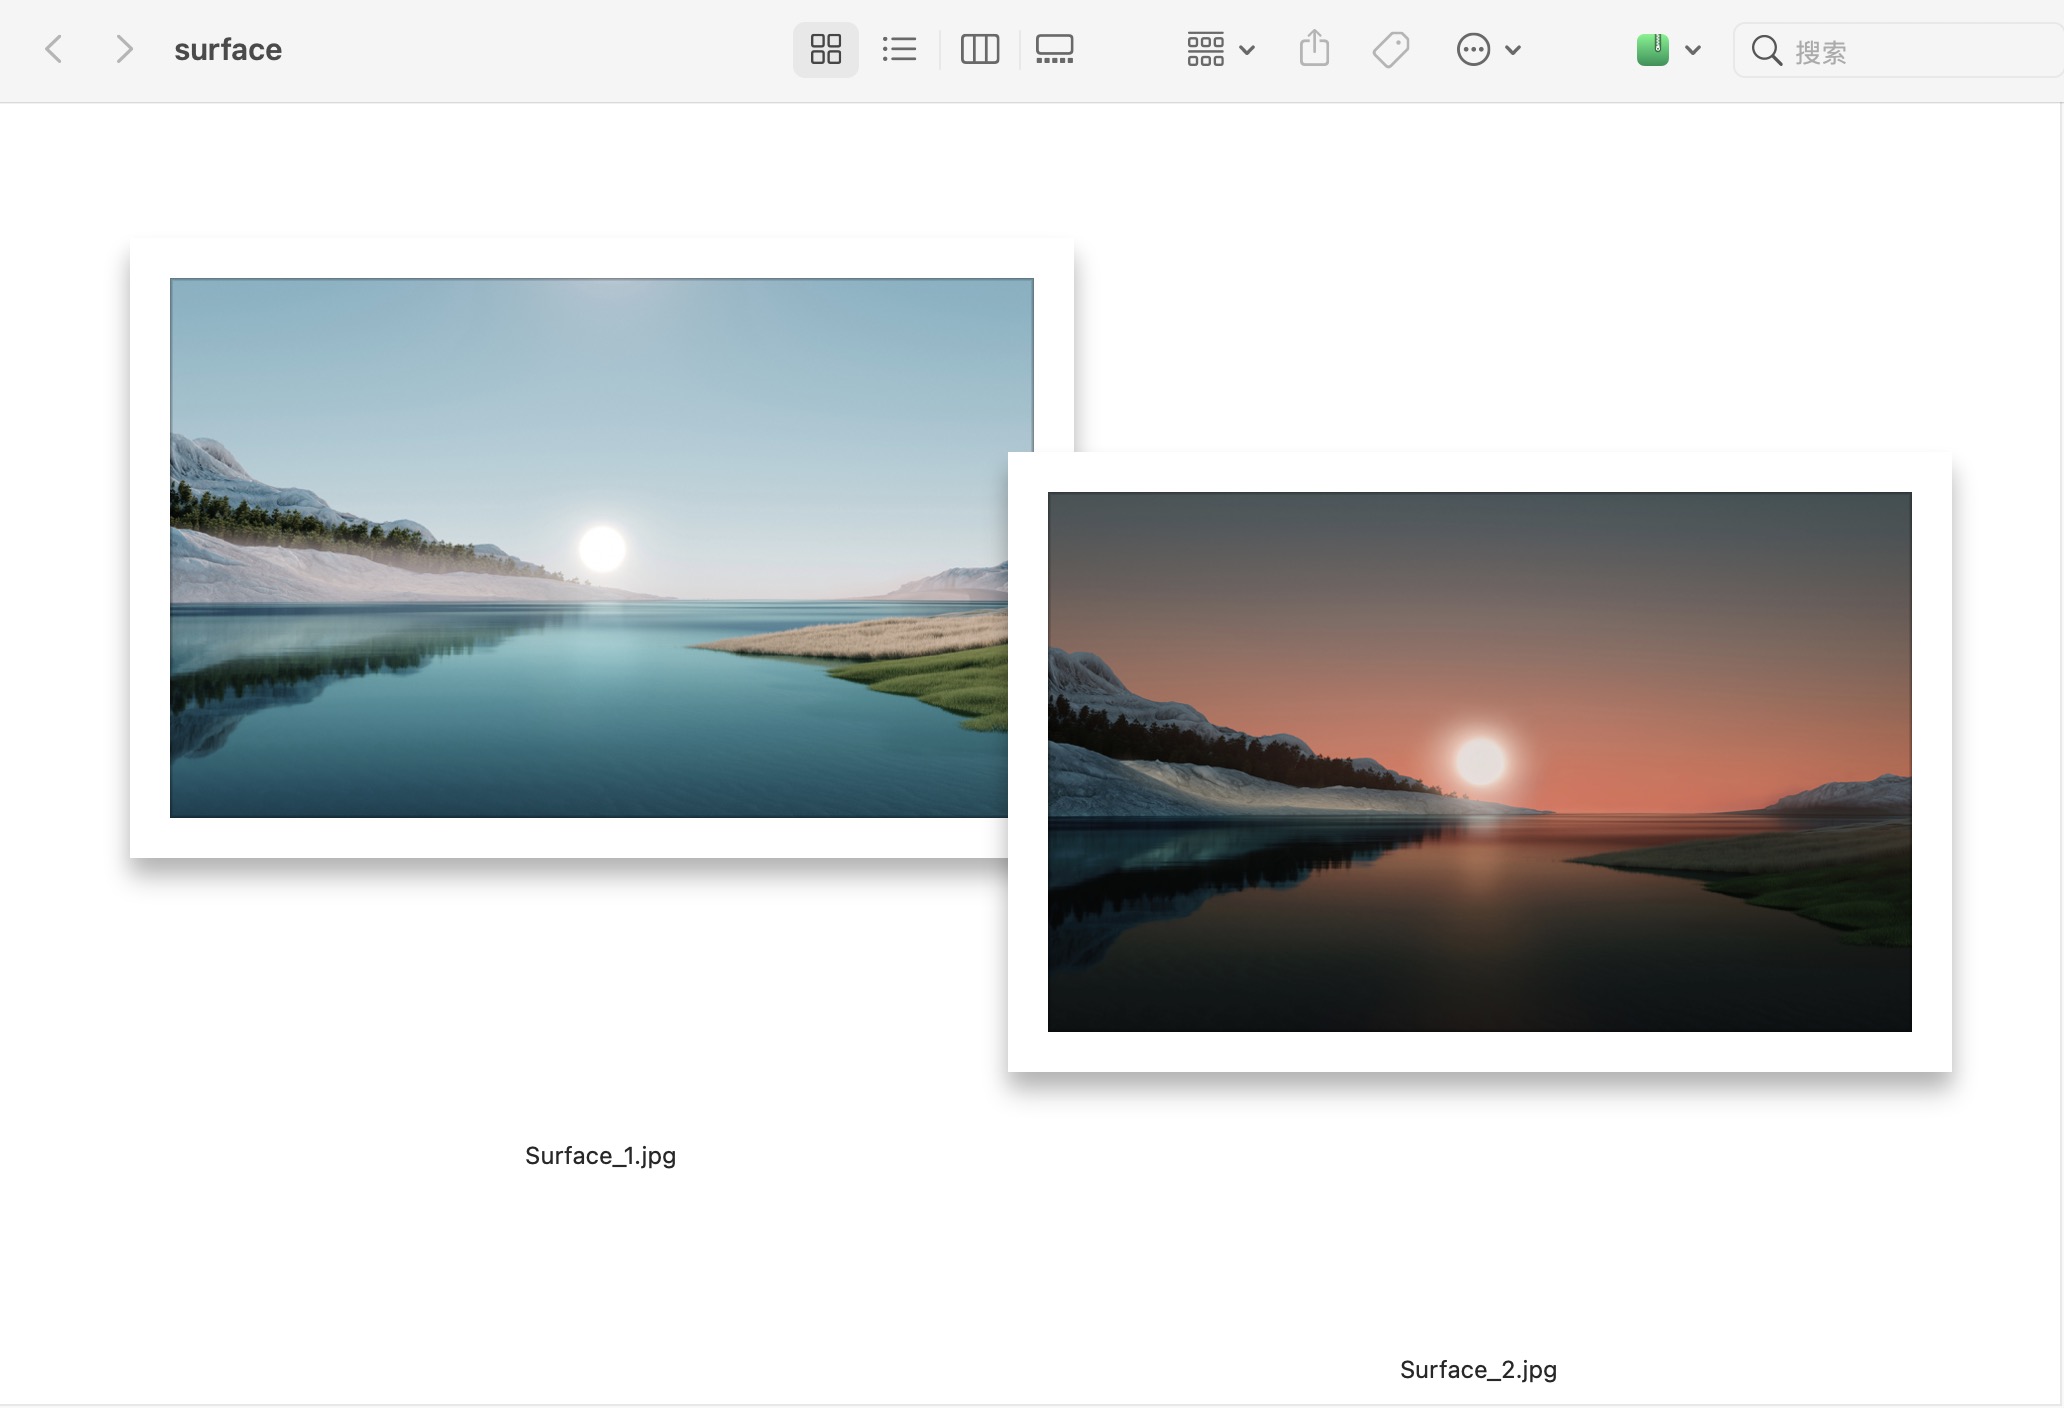The width and height of the screenshot is (2064, 1408).
Task: Click the Share icon
Action: 1314,49
